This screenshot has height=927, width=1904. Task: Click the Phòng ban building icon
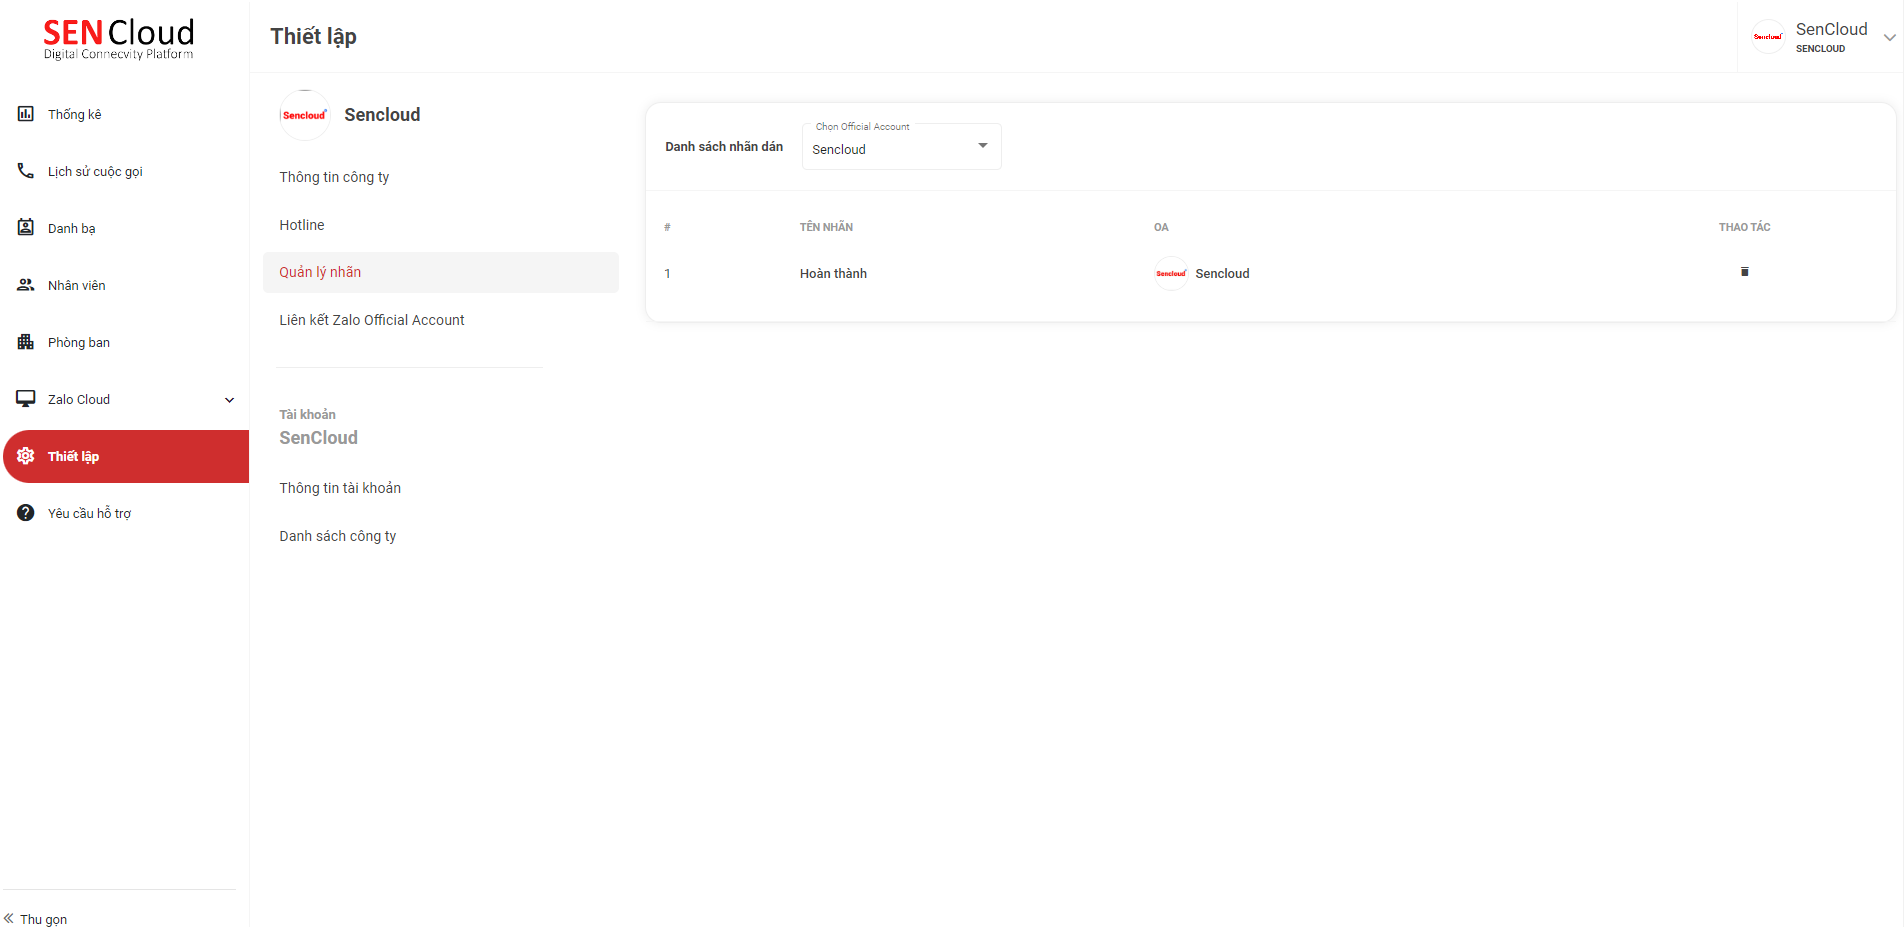point(26,342)
